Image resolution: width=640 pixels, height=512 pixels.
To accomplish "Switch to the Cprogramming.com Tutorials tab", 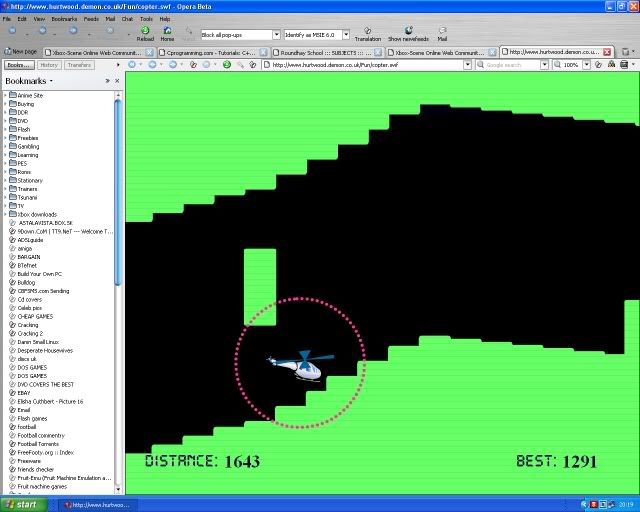I will click(x=212, y=52).
